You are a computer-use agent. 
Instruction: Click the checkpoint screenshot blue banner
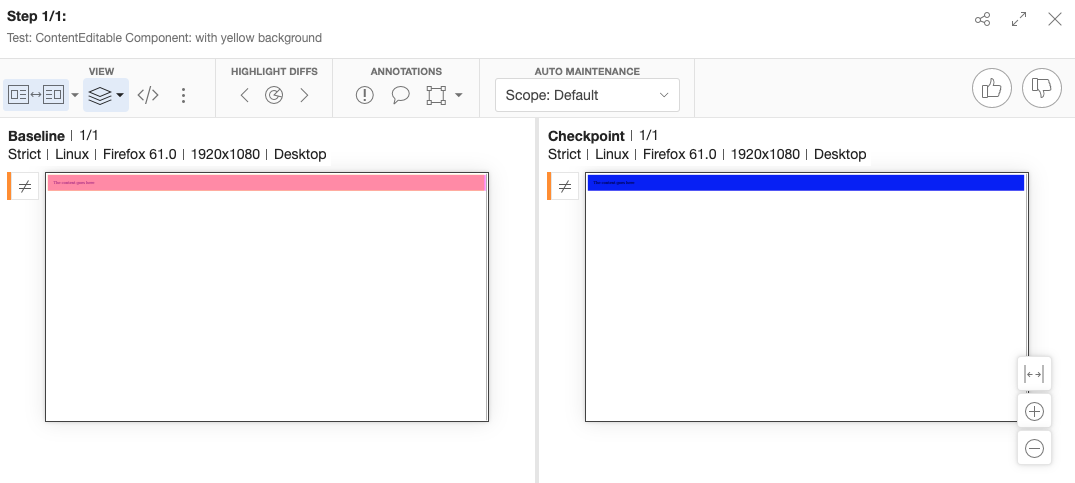pyautogui.click(x=806, y=183)
